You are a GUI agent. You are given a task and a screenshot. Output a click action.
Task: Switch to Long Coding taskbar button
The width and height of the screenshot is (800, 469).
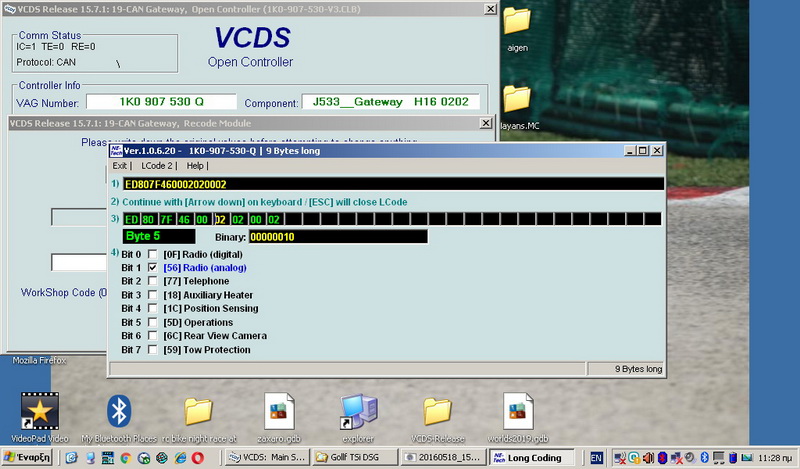coord(531,457)
